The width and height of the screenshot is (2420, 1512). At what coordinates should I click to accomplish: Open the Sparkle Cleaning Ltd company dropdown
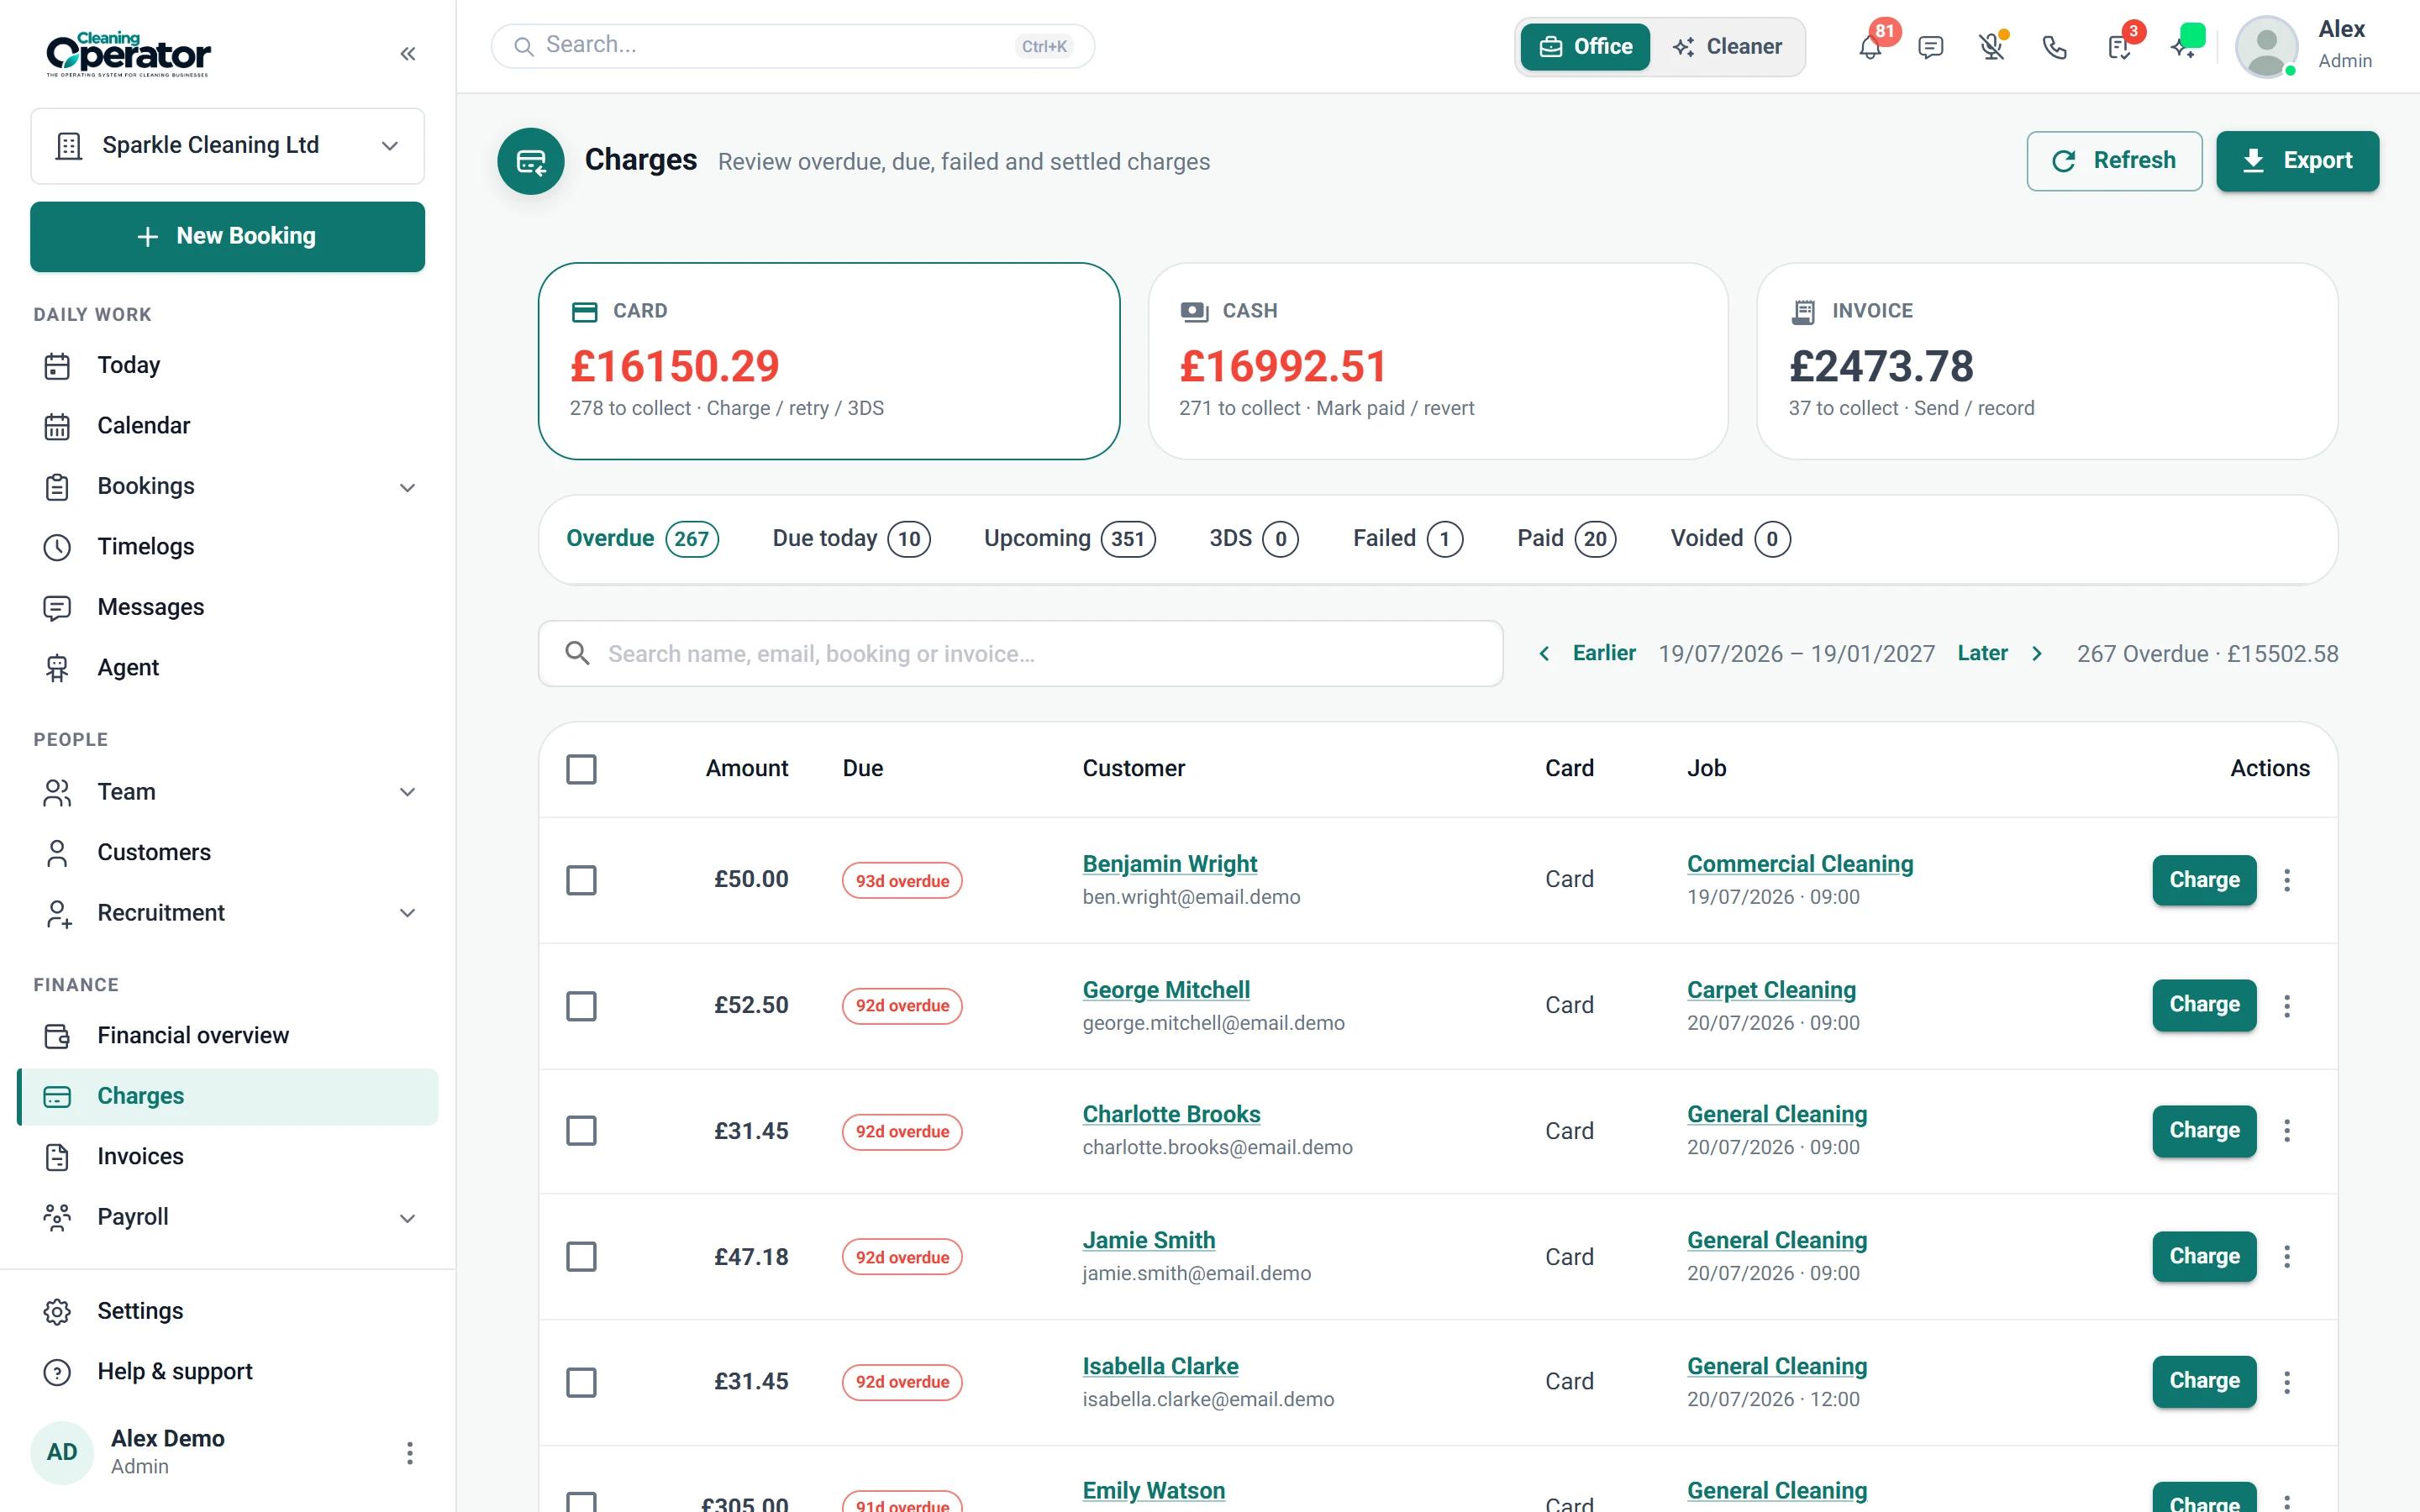tap(228, 146)
